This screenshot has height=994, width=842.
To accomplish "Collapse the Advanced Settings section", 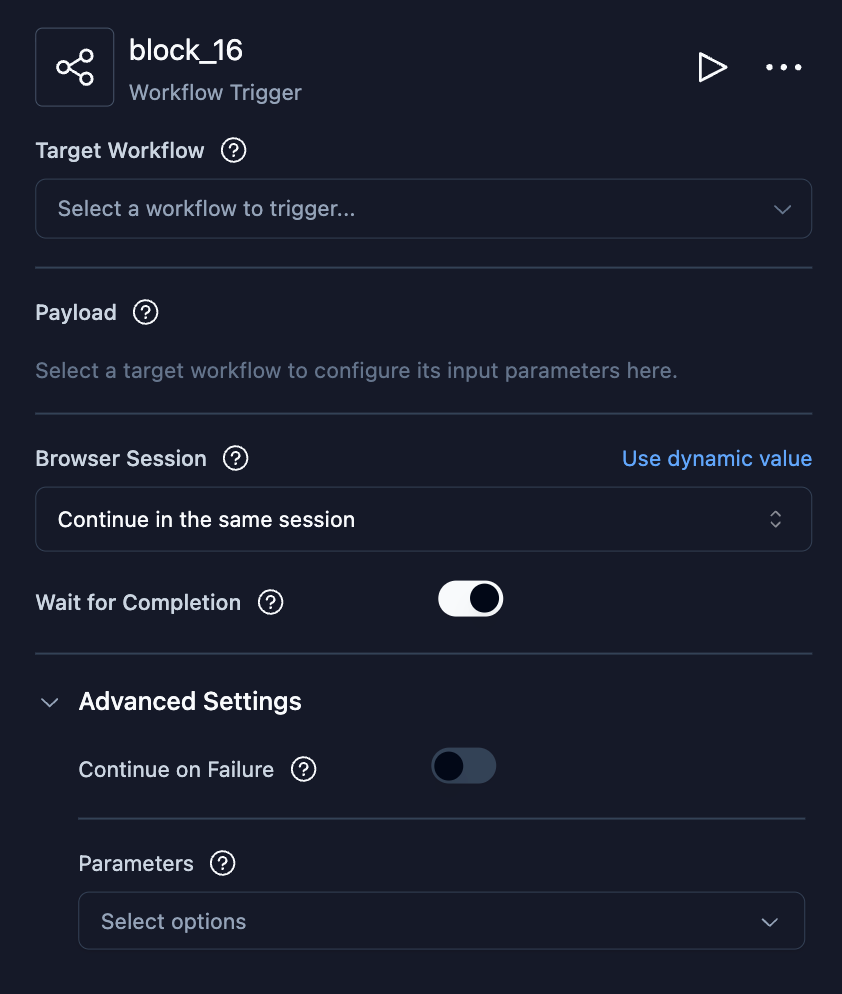I will [x=49, y=702].
